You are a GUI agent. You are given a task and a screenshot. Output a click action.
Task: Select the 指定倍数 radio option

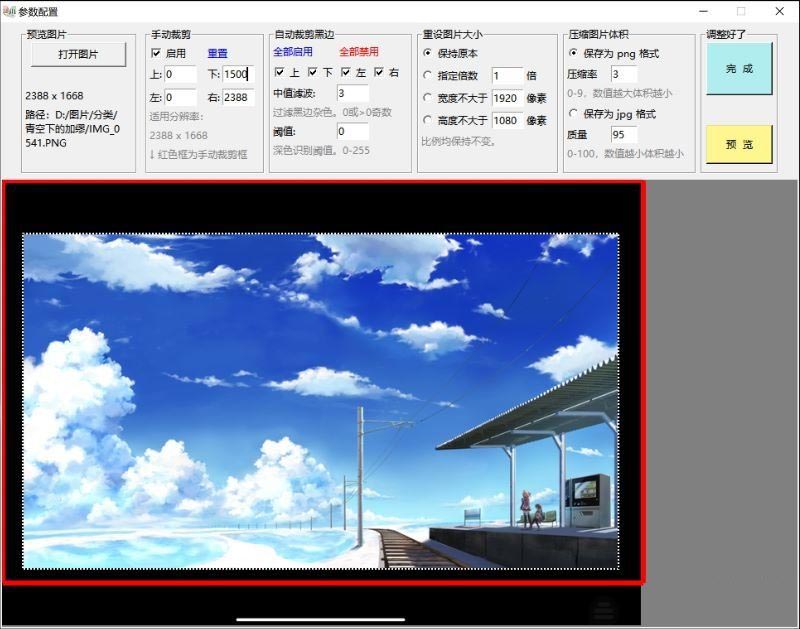[428, 76]
